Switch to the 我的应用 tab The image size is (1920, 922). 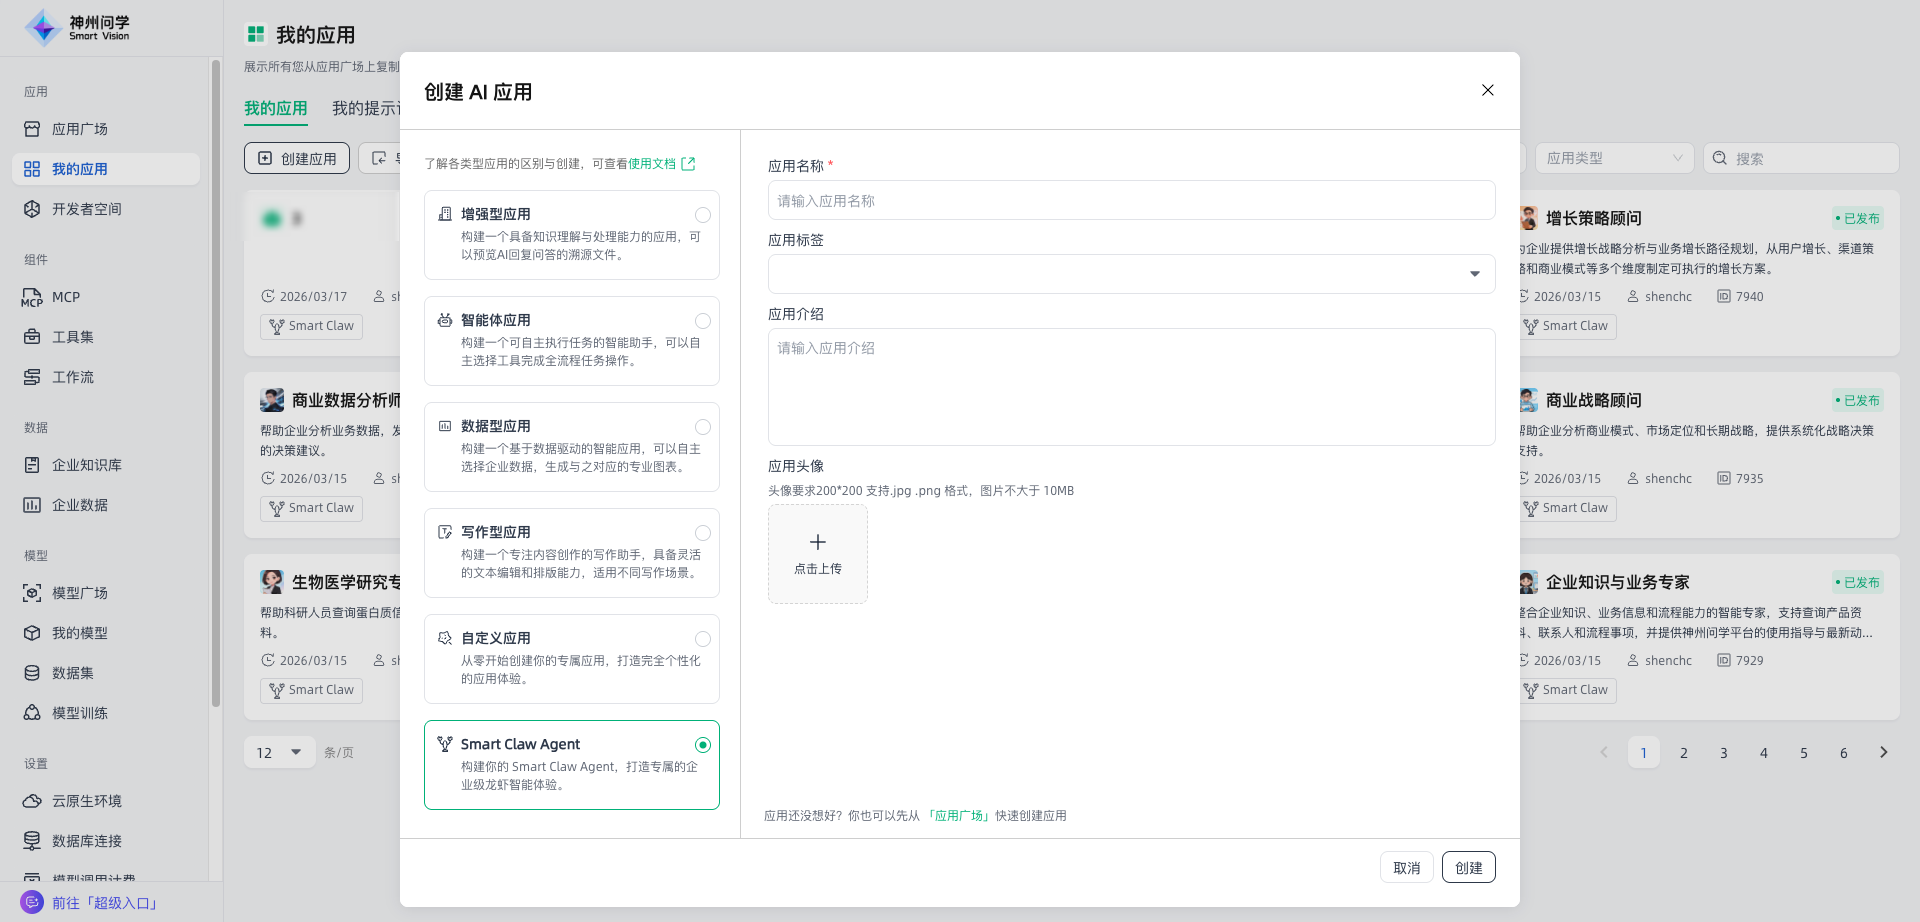(276, 108)
